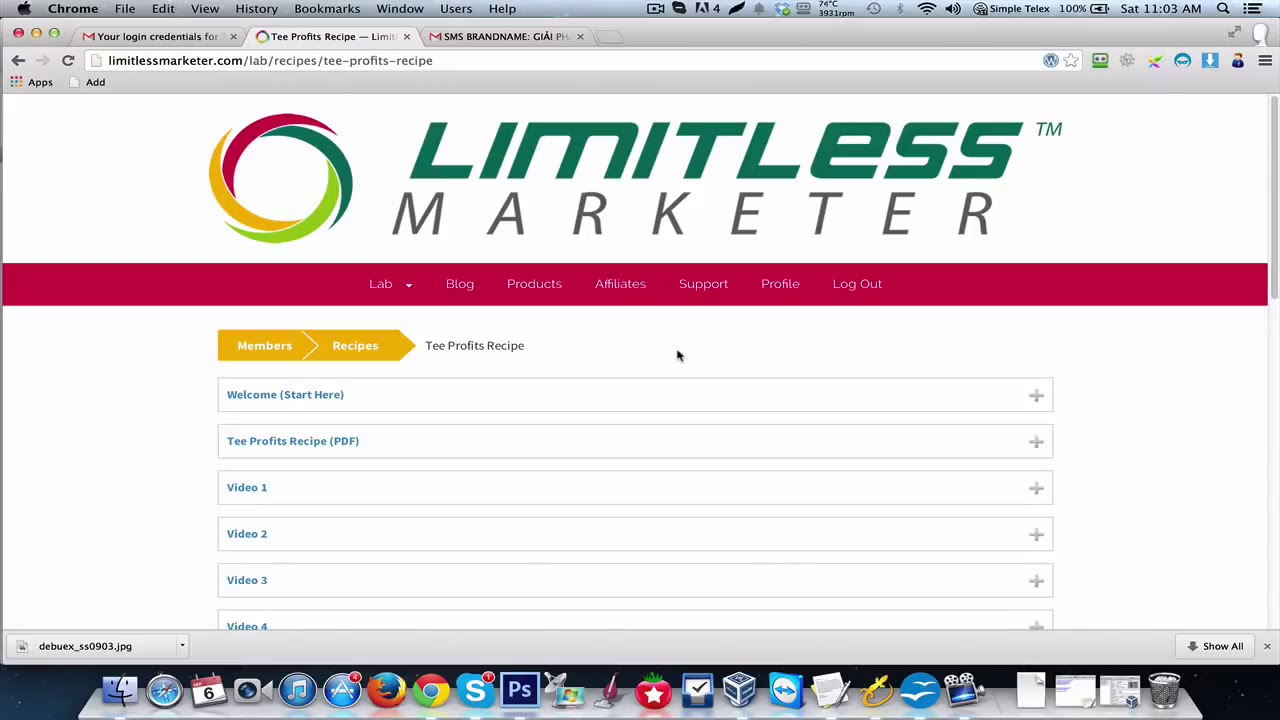Screen dimensions: 1280x720
Task: Launch Firefox from the dock
Action: [x=386, y=691]
